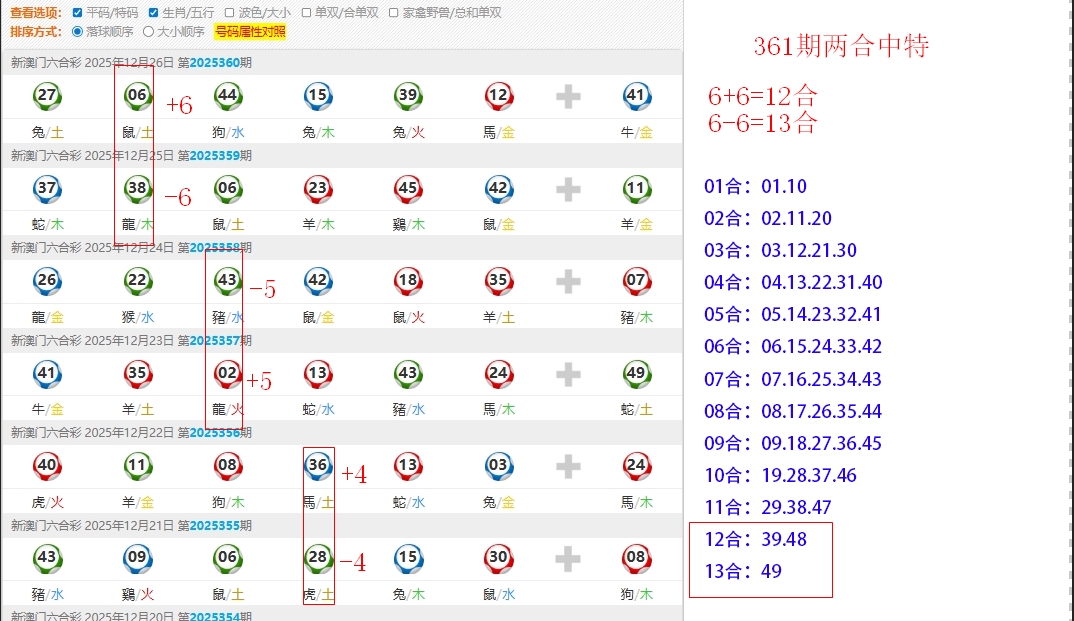Enable the 波色/大小 checkbox
This screenshot has height=621, width=1074.
[230, 13]
